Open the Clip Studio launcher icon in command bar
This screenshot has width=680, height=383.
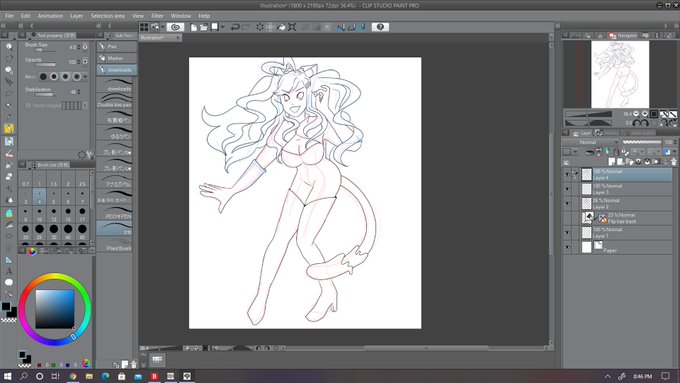click(x=175, y=27)
